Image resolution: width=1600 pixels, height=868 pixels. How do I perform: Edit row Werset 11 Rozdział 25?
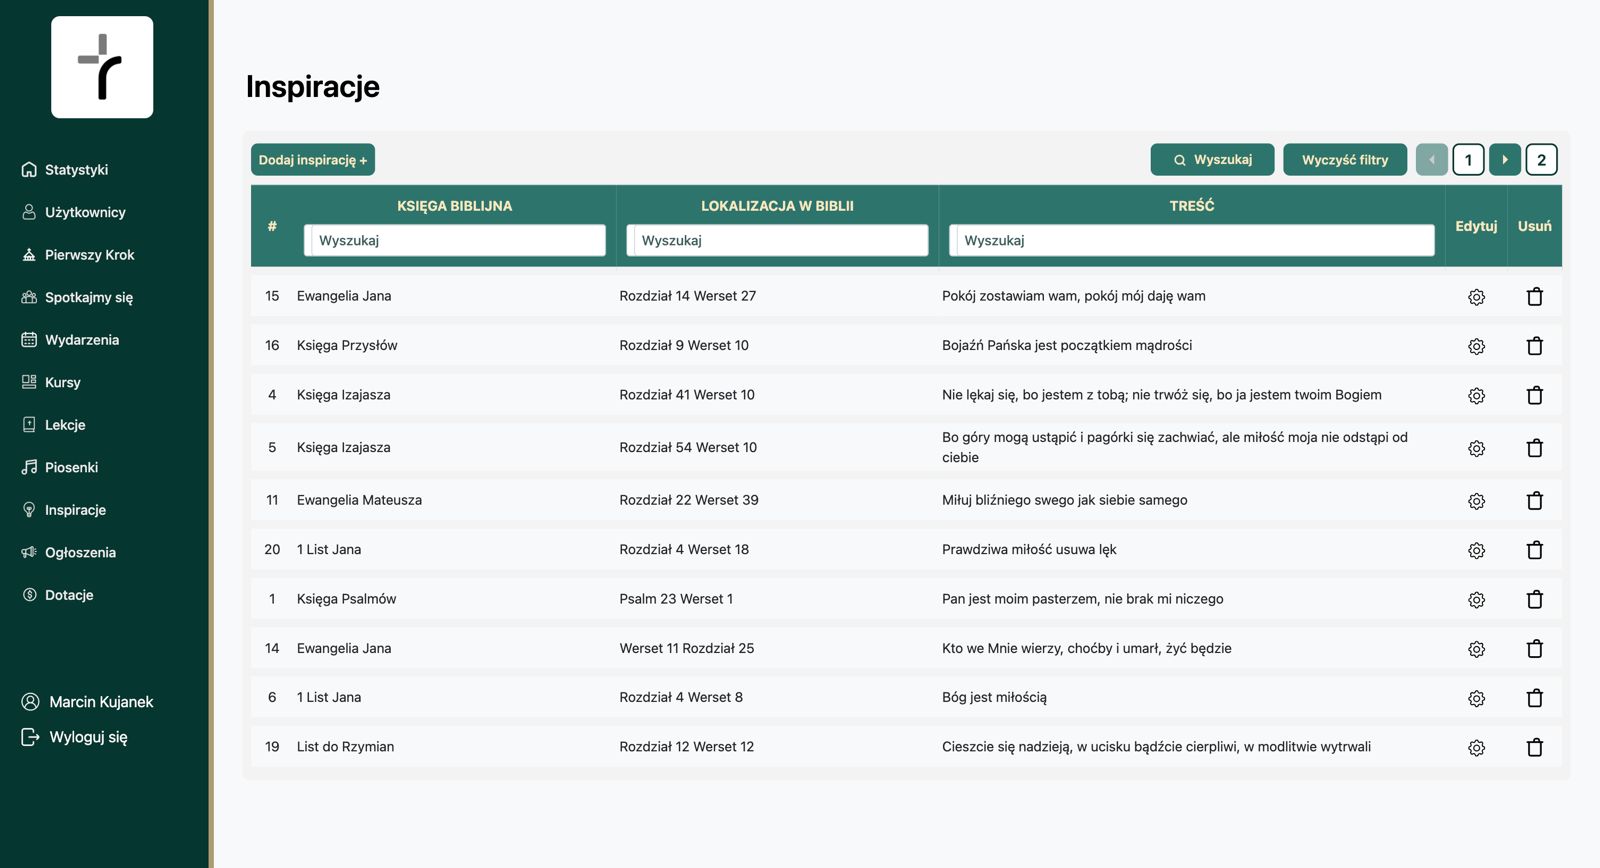pyautogui.click(x=1476, y=649)
